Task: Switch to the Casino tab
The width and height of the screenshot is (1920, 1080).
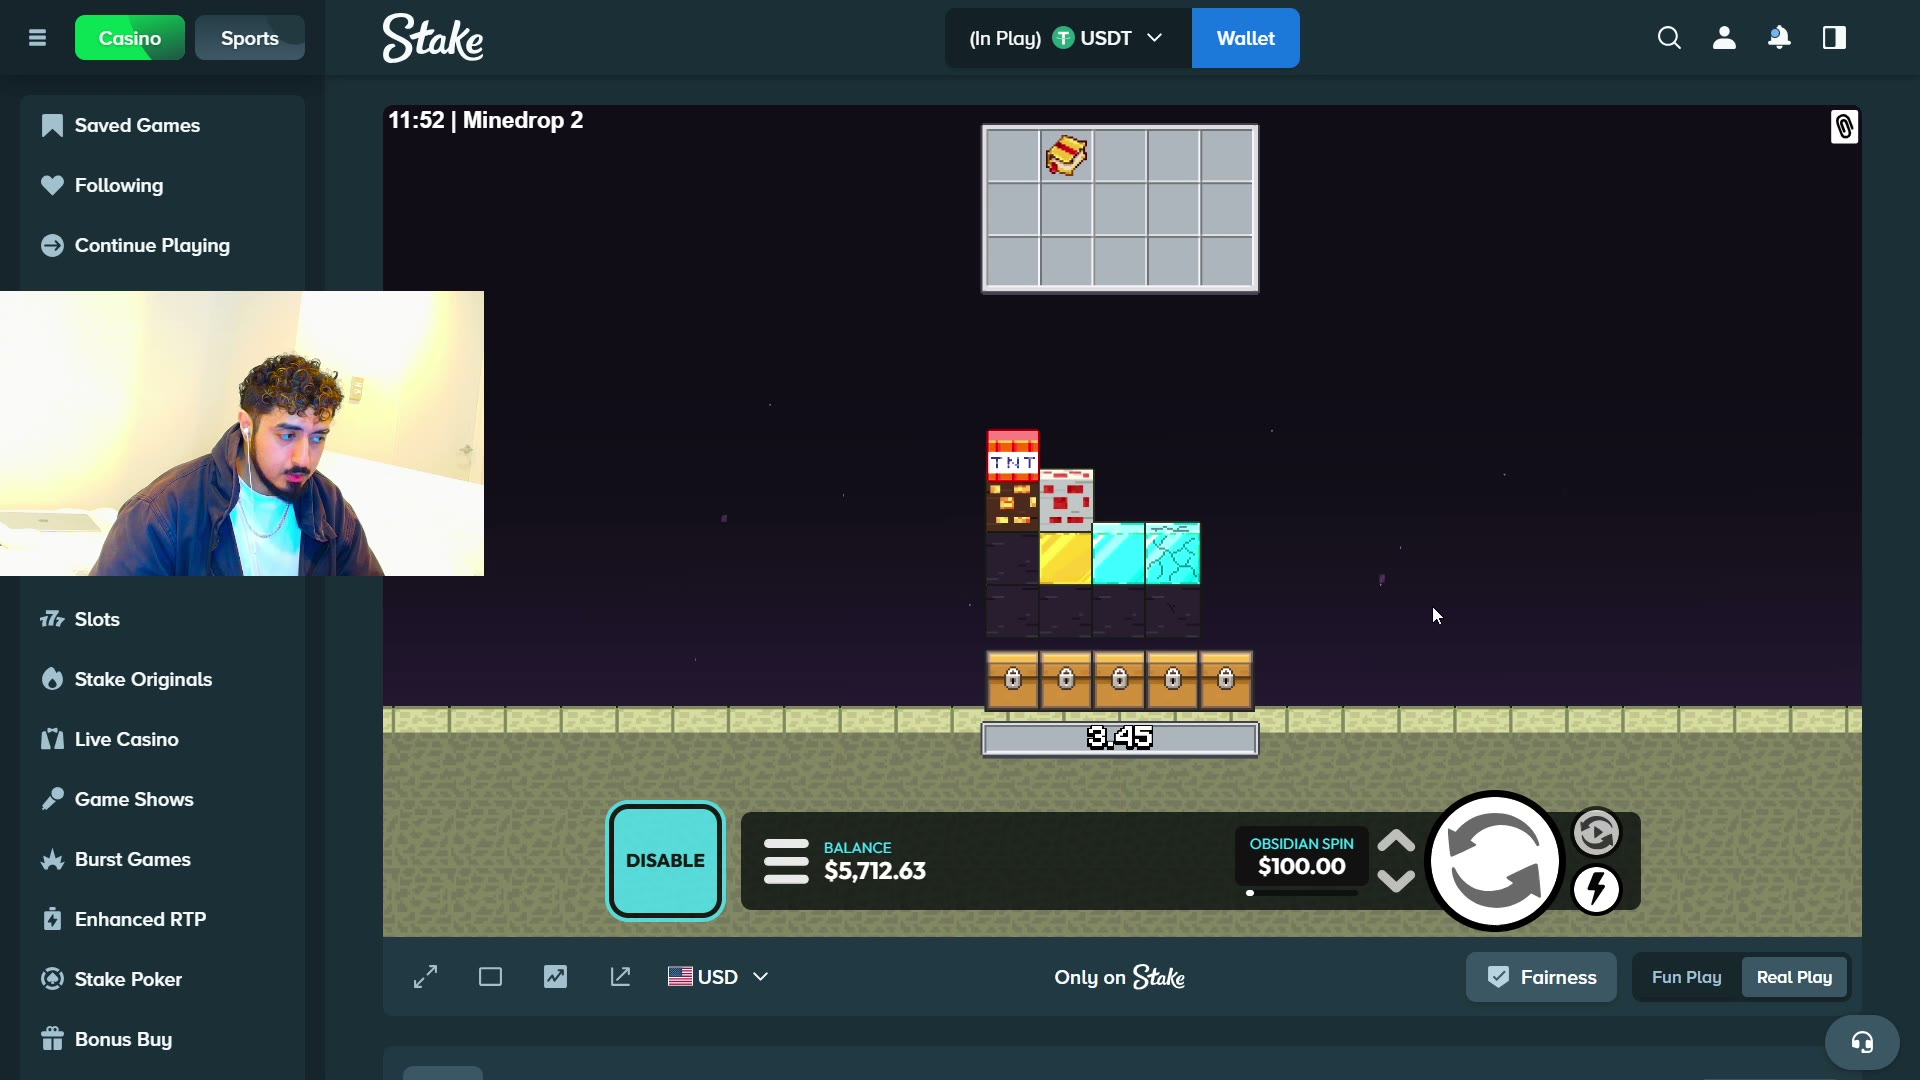Action: click(130, 38)
